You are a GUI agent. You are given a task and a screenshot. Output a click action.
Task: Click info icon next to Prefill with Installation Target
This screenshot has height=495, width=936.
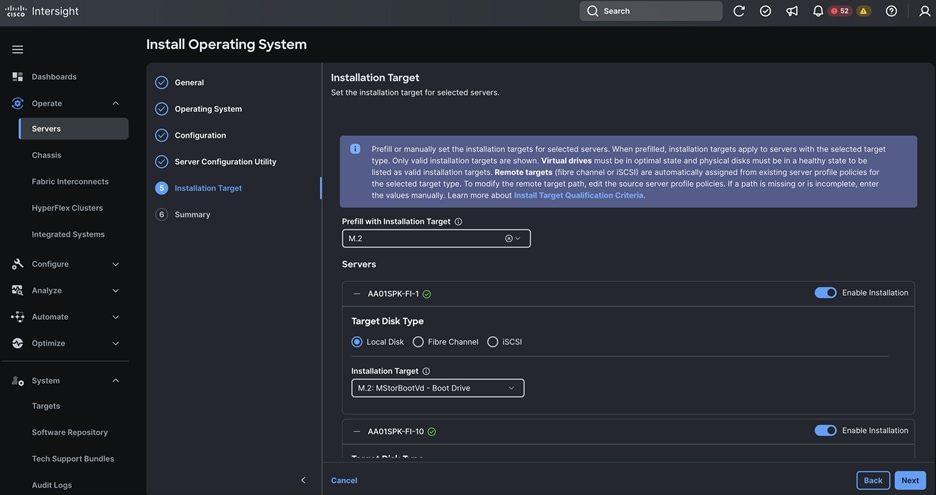[458, 222]
